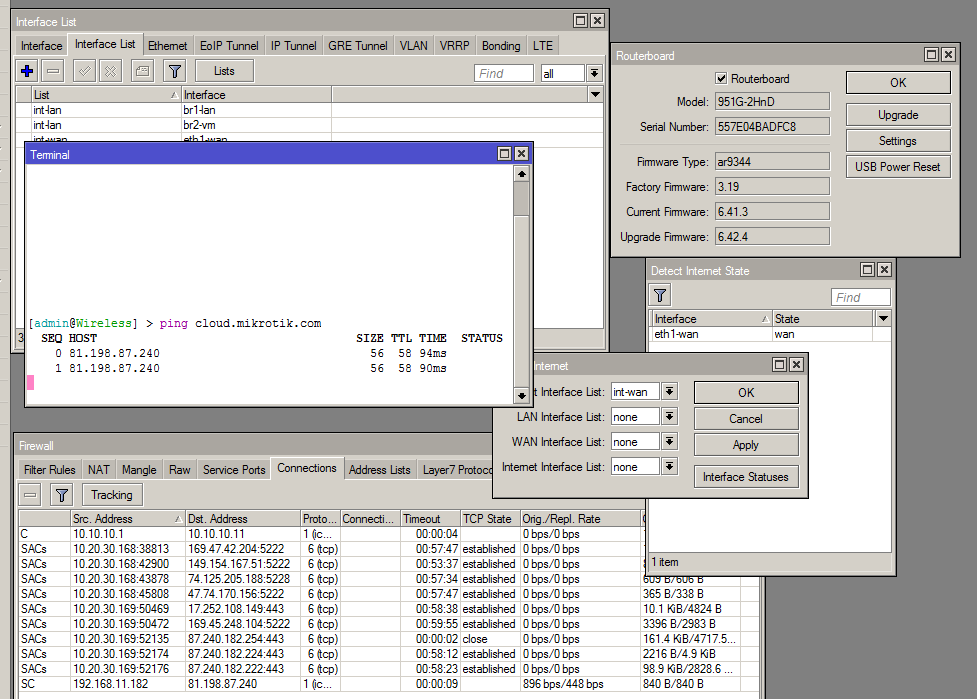Click Find field in Detect Internet State
This screenshot has width=977, height=699.
pos(860,297)
